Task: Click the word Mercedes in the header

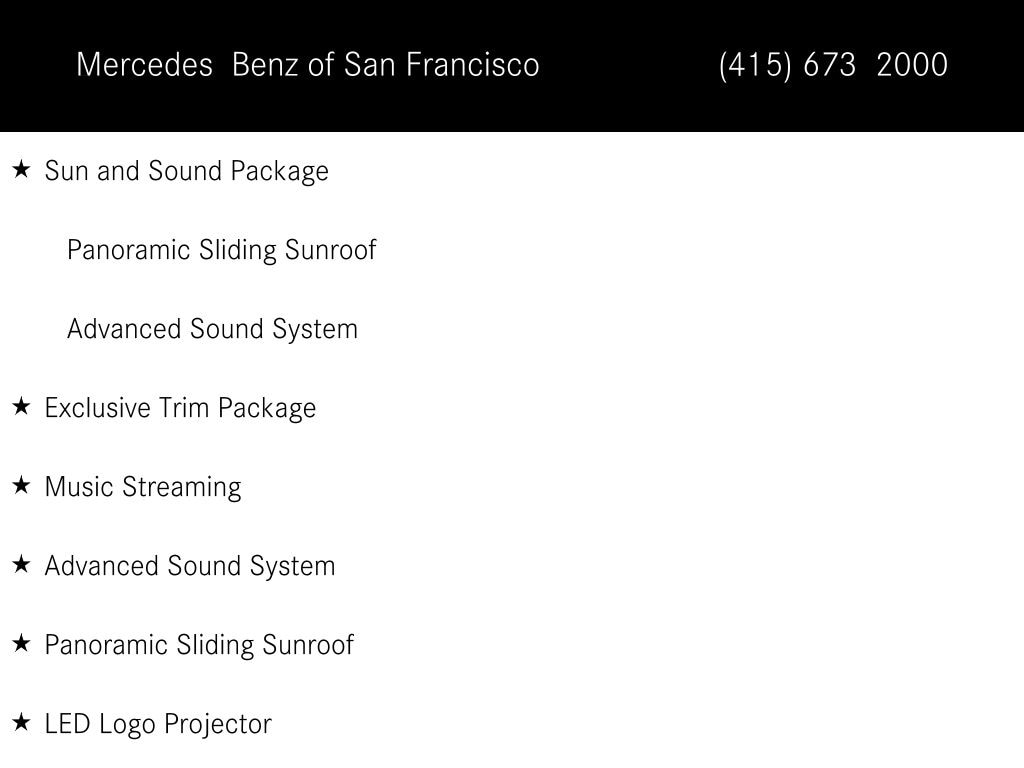Action: [x=144, y=65]
